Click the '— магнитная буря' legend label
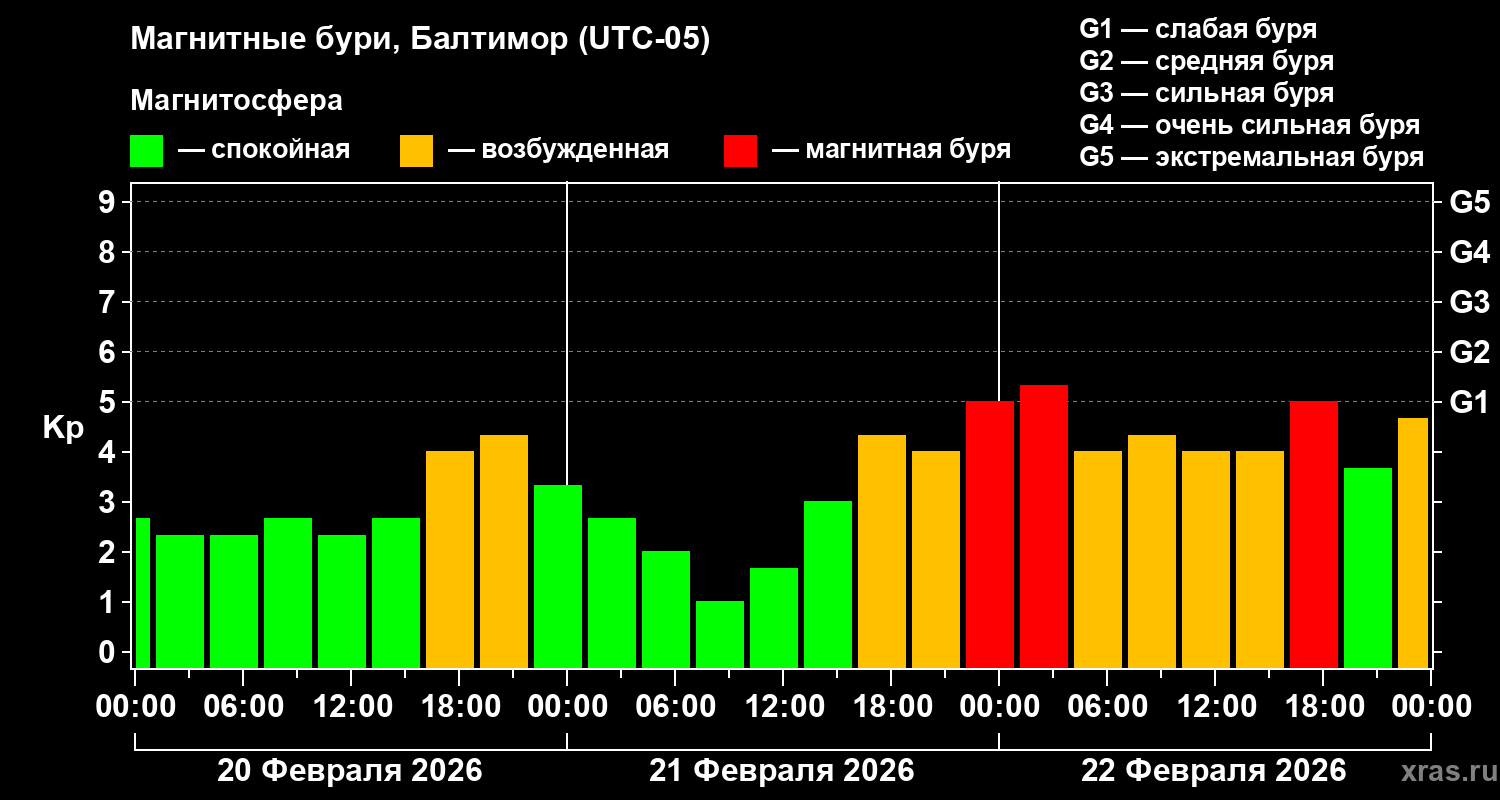1500x800 pixels. pos(891,150)
